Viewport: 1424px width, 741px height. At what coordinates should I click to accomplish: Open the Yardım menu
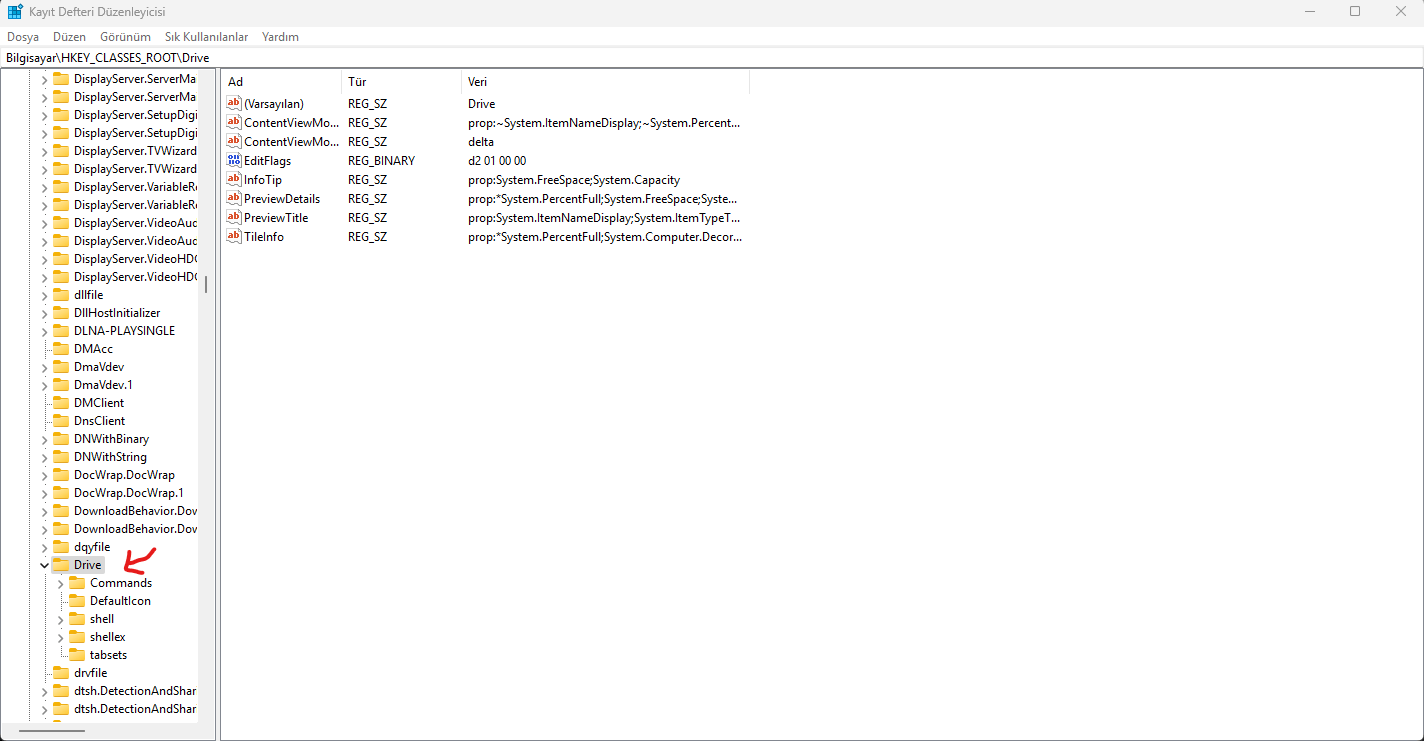click(x=280, y=37)
